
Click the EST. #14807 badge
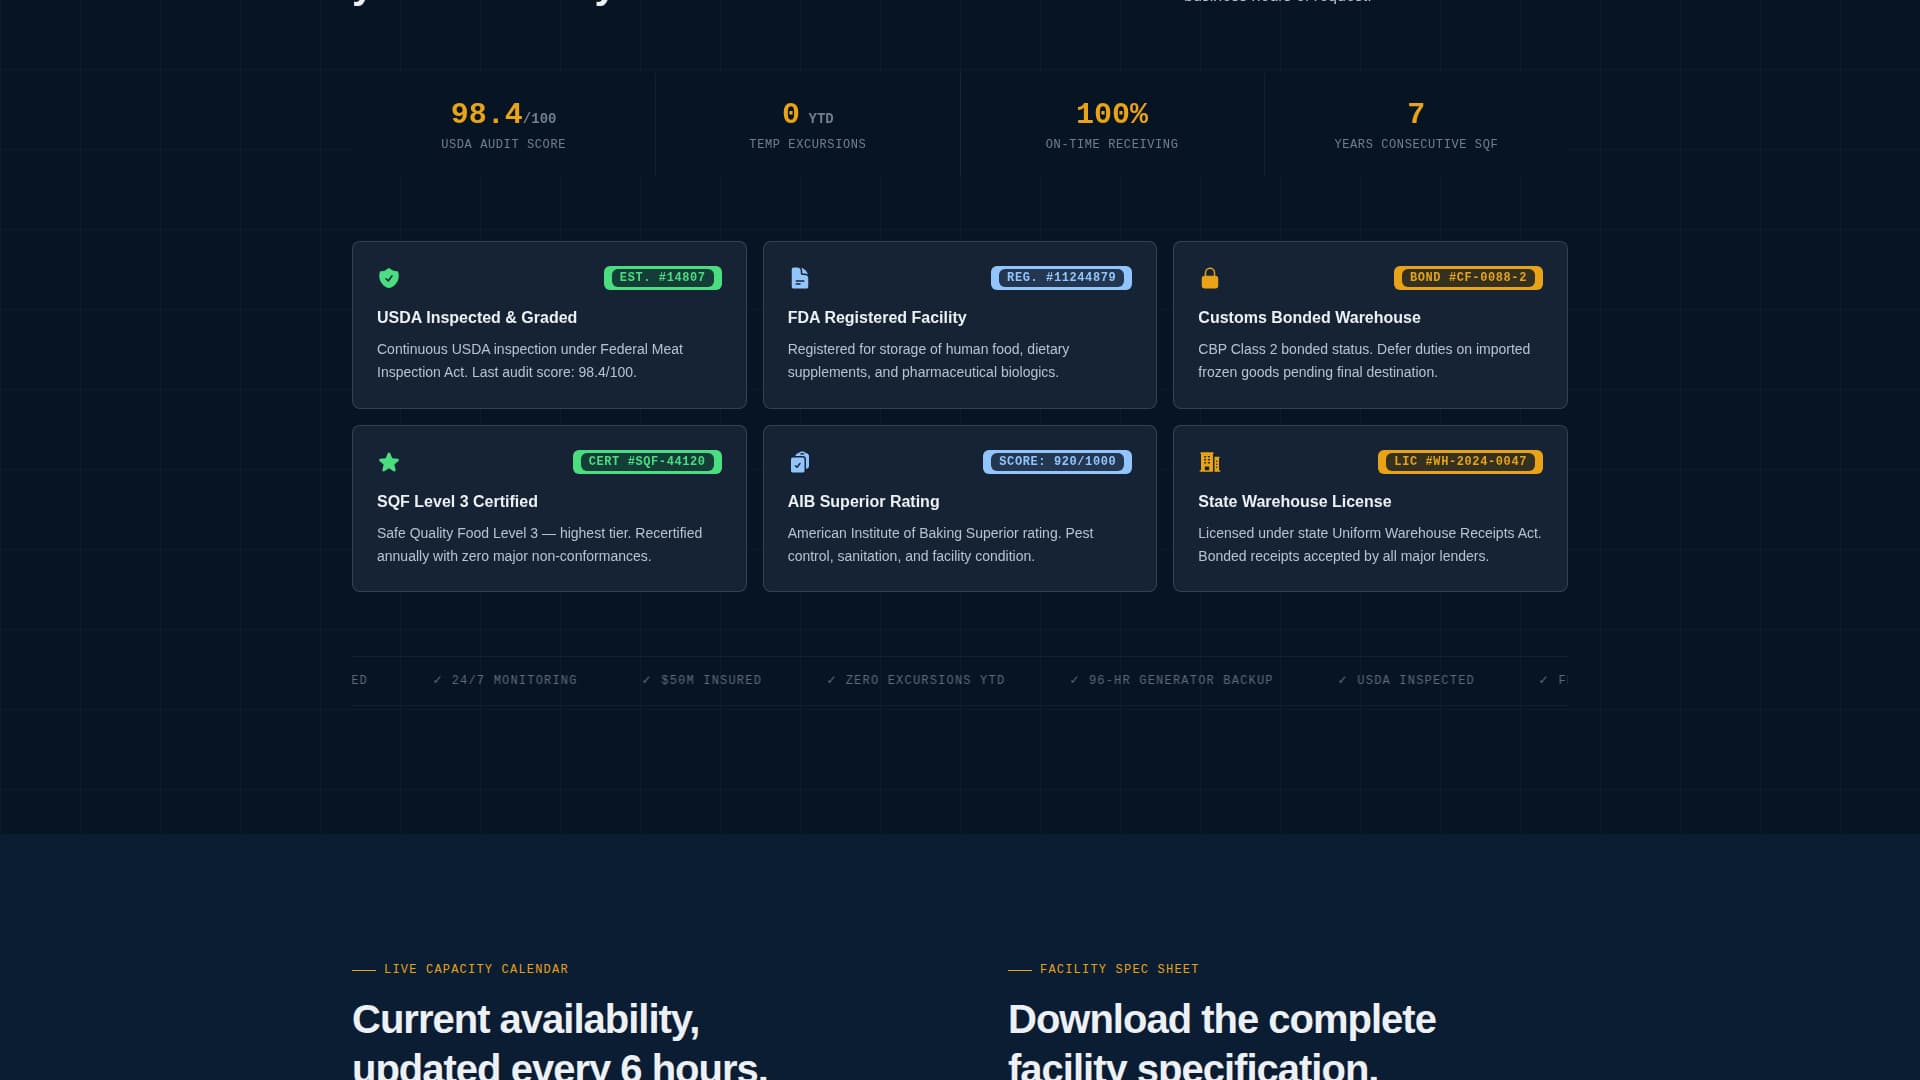(662, 278)
